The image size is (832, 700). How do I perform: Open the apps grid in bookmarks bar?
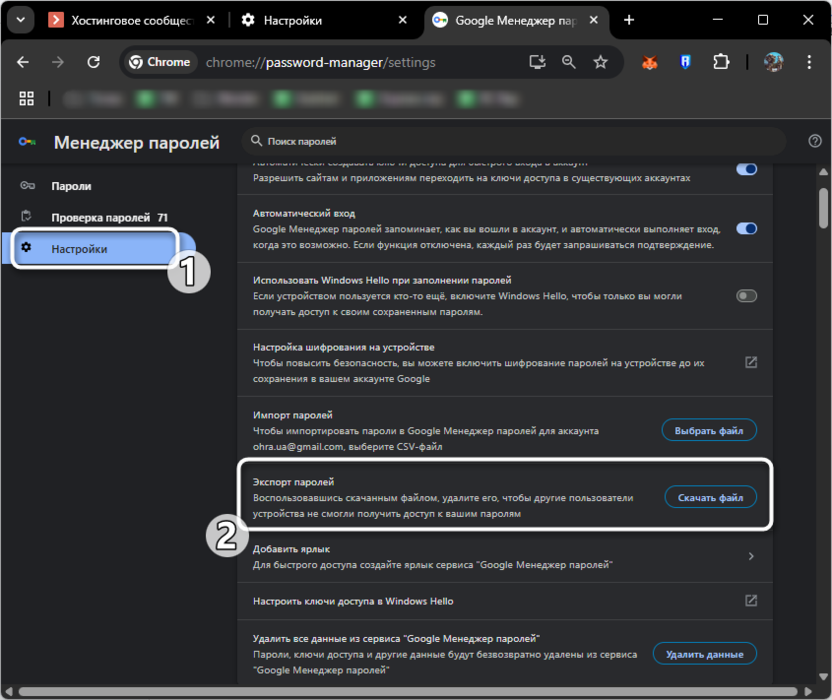[x=27, y=98]
